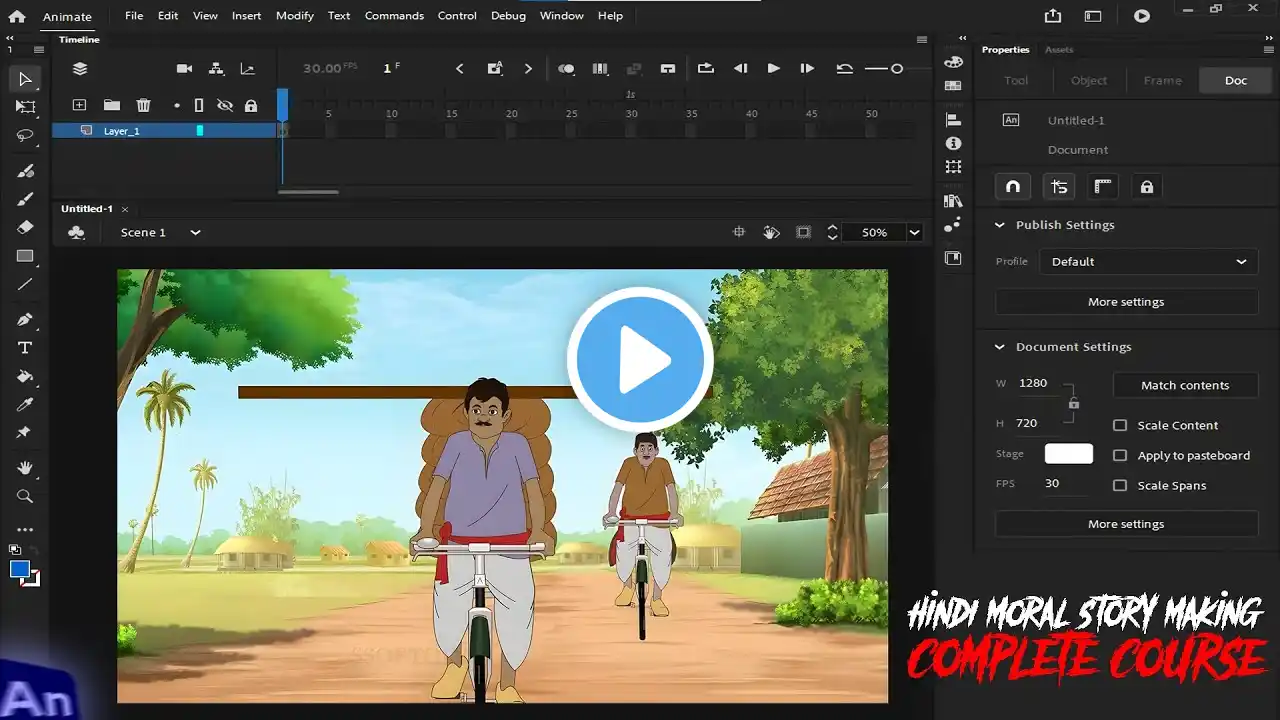Select the Lasso tool in the toolbar
The image size is (1280, 720).
25,135
